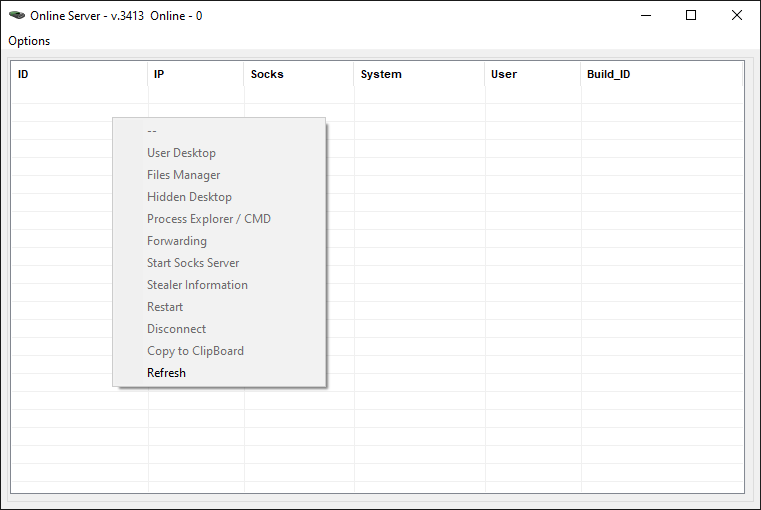Click the User column header
761x510 pixels.
(x=532, y=74)
